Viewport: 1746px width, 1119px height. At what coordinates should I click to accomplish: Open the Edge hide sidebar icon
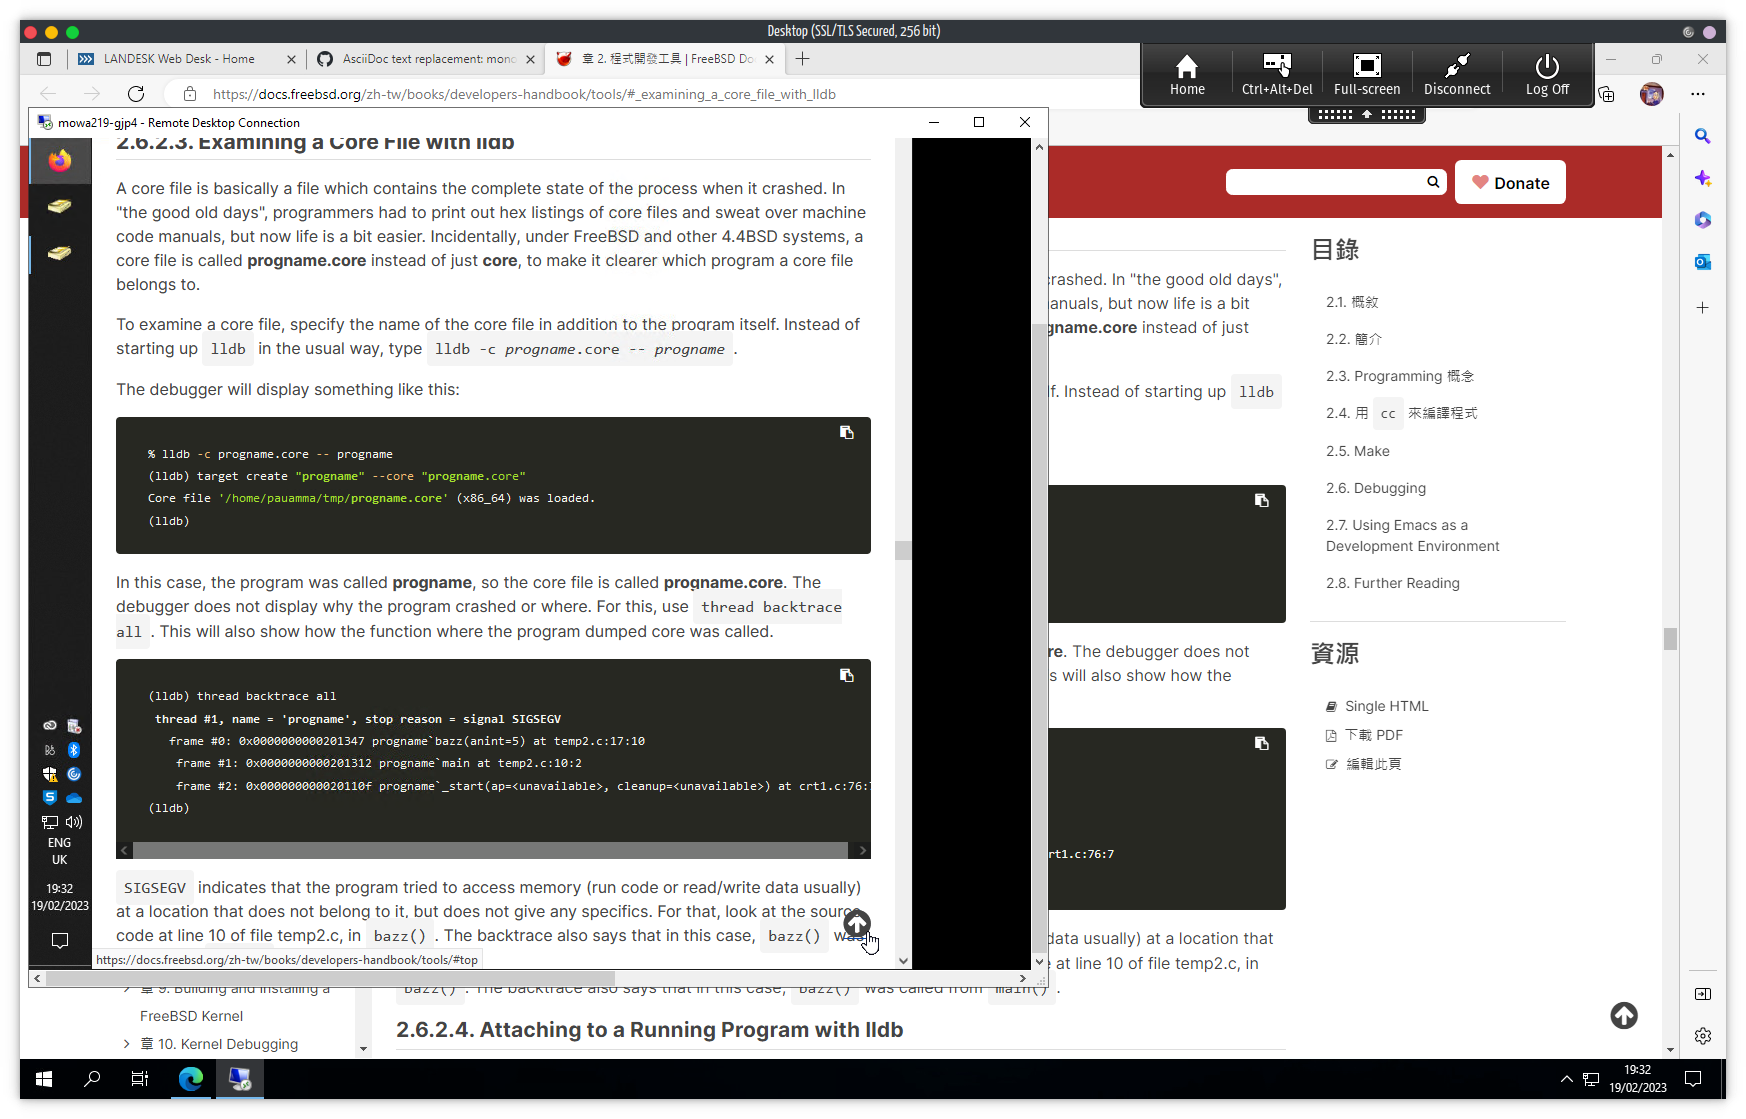1703,994
